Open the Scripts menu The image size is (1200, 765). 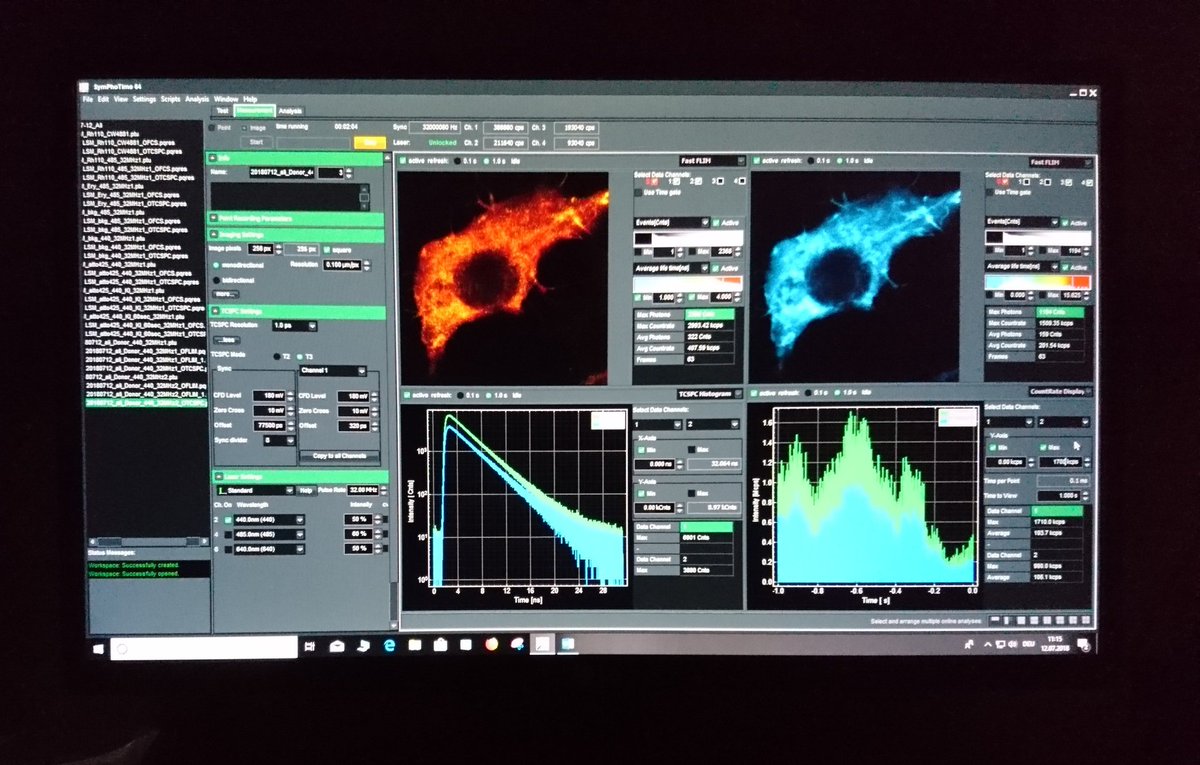pyautogui.click(x=171, y=100)
